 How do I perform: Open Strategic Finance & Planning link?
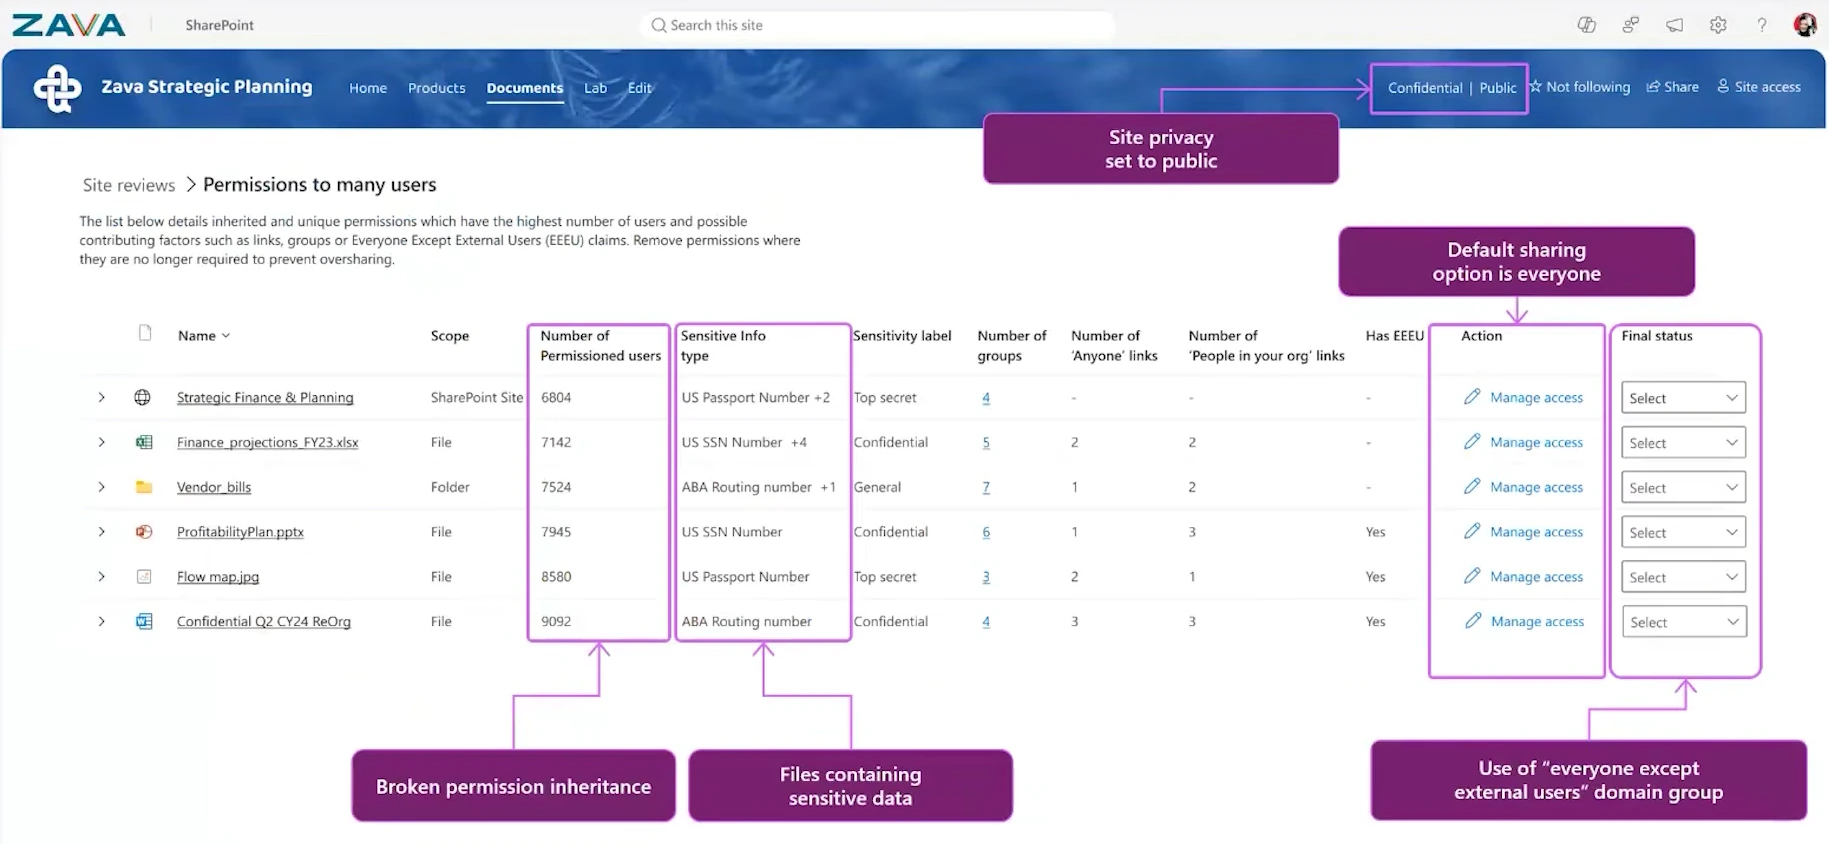point(265,397)
